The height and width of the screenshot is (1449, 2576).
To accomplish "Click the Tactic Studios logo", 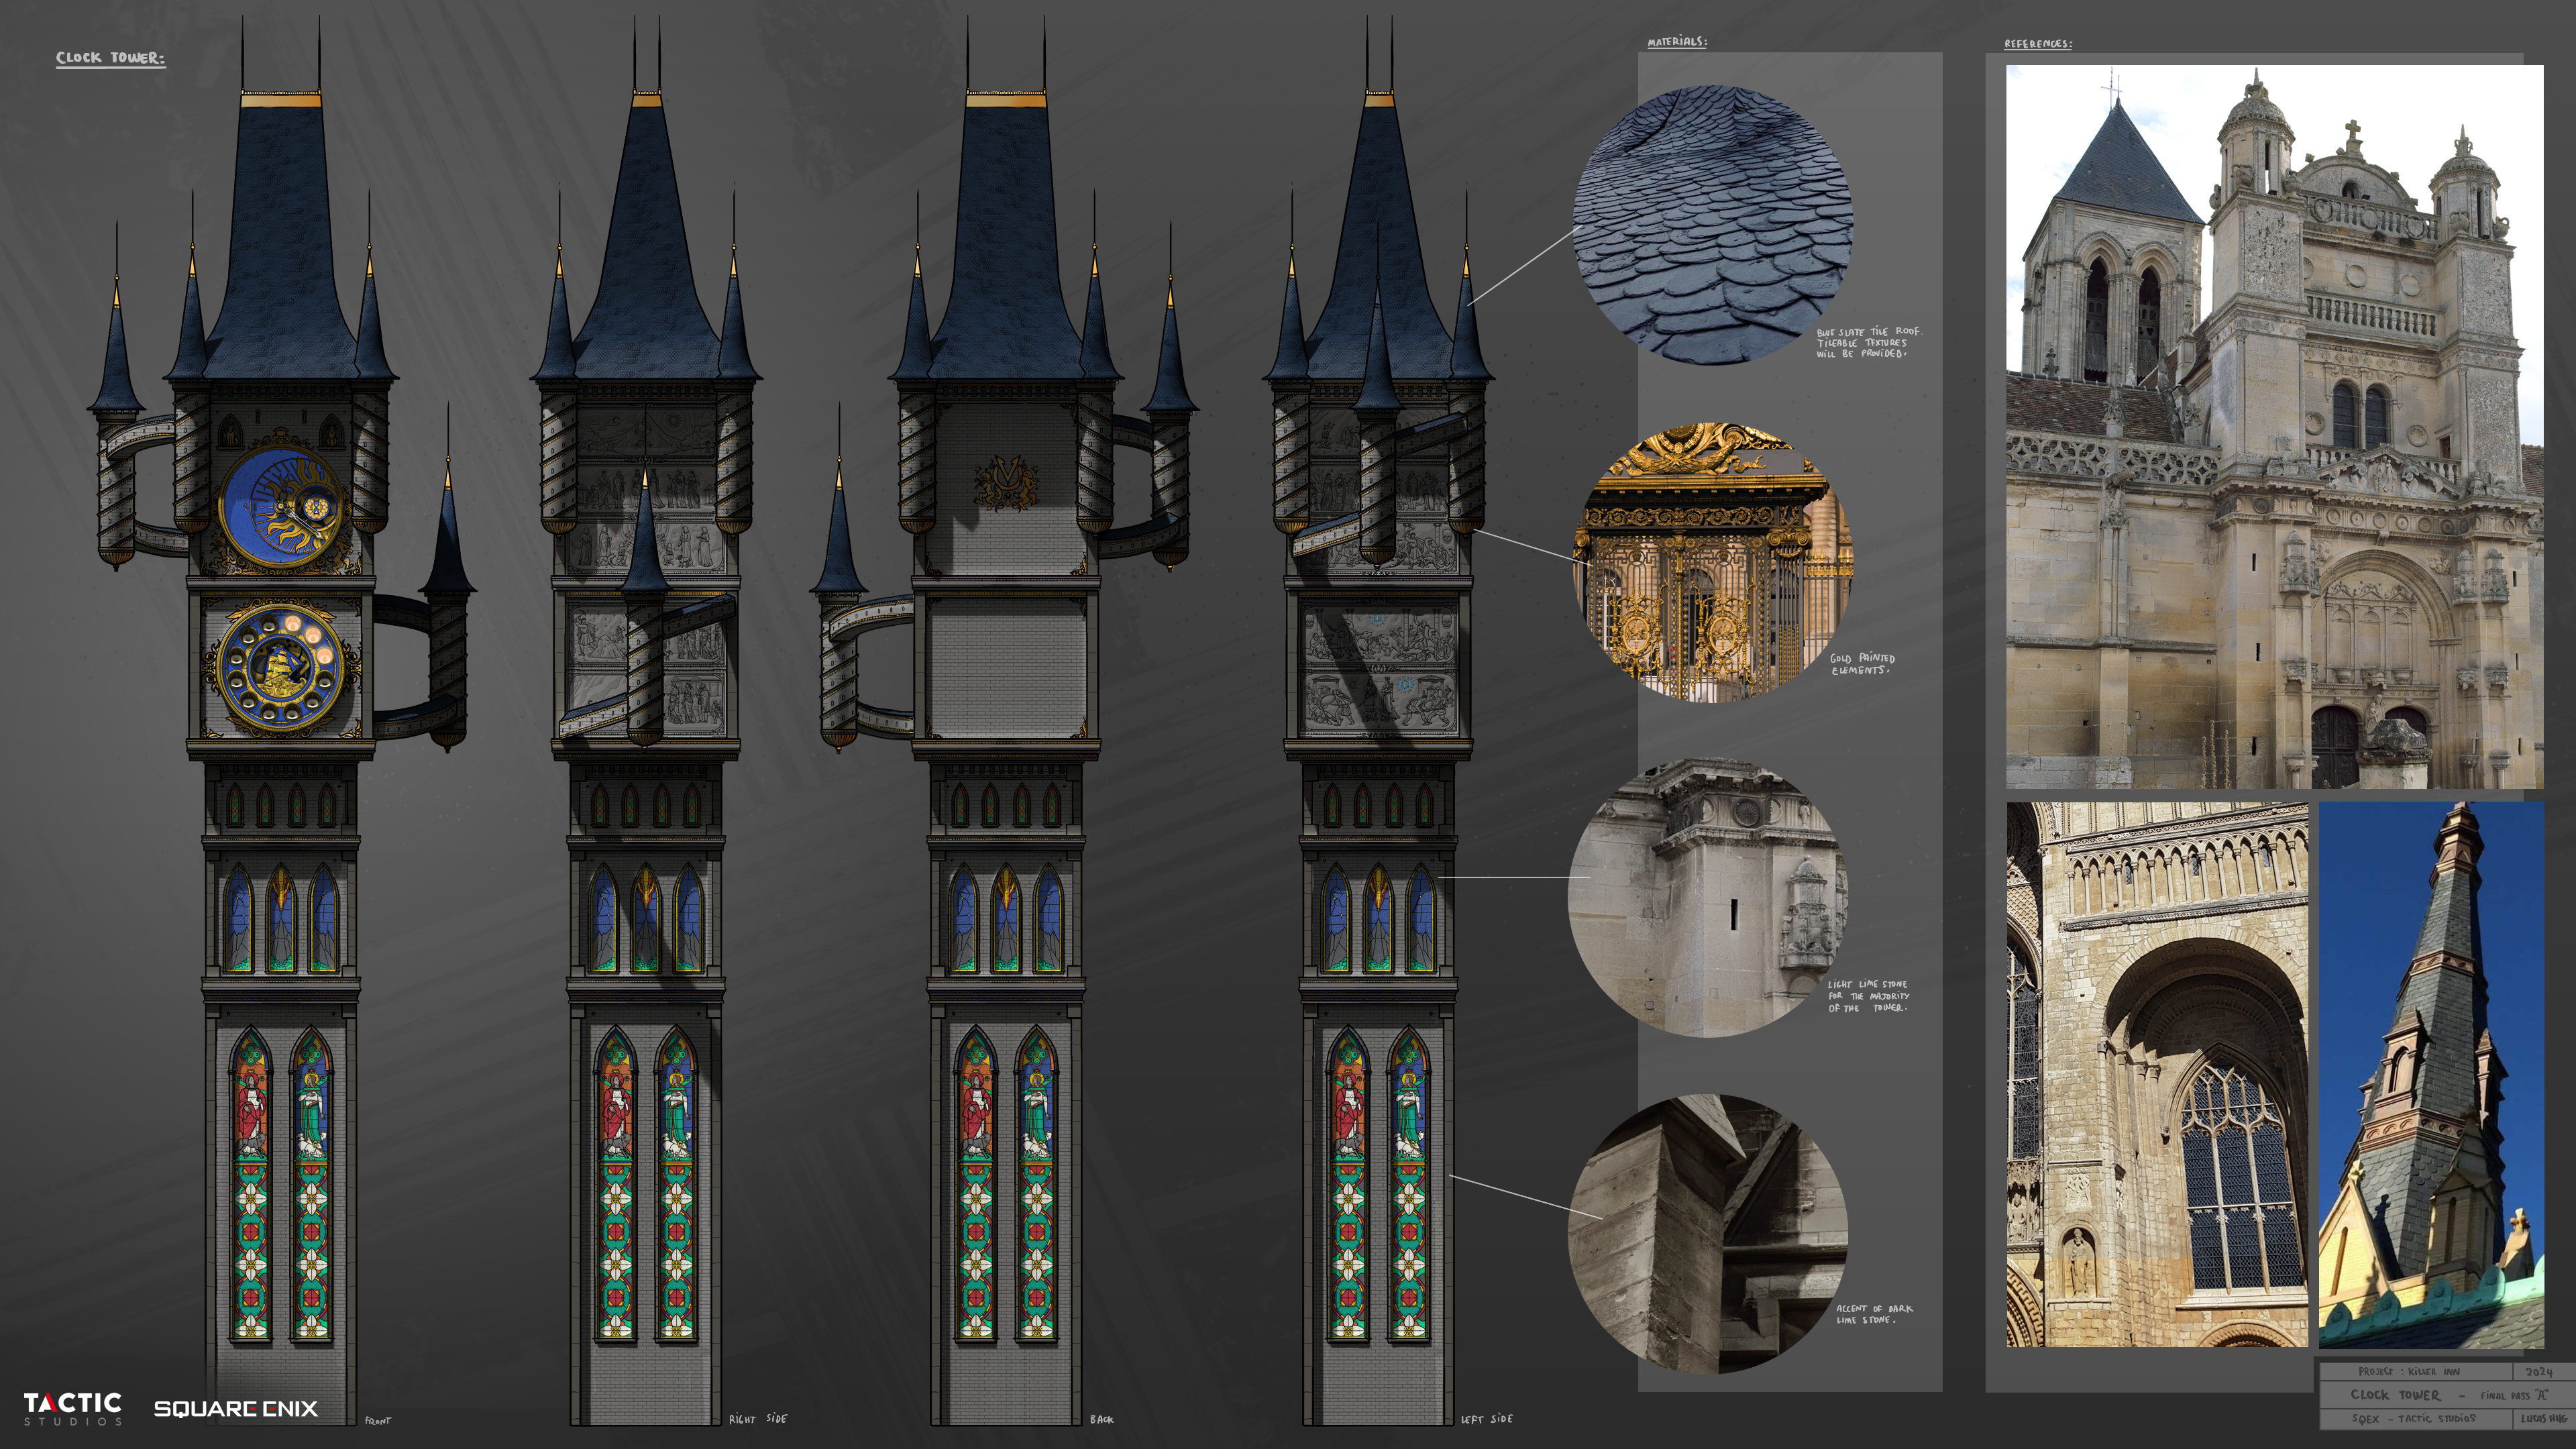I will [x=72, y=1408].
